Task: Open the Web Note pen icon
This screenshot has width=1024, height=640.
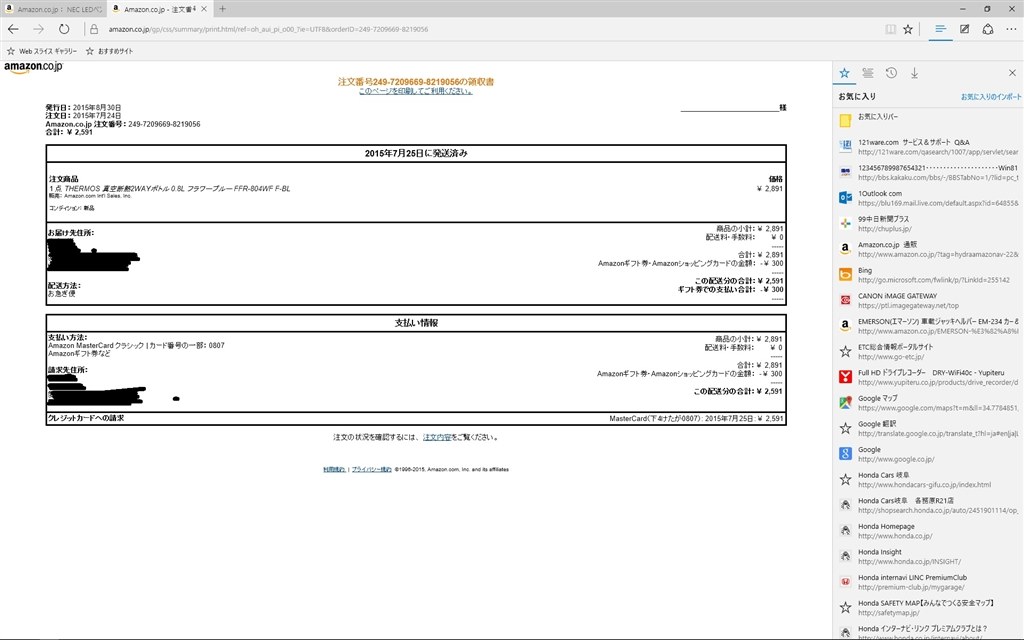Action: tap(965, 29)
